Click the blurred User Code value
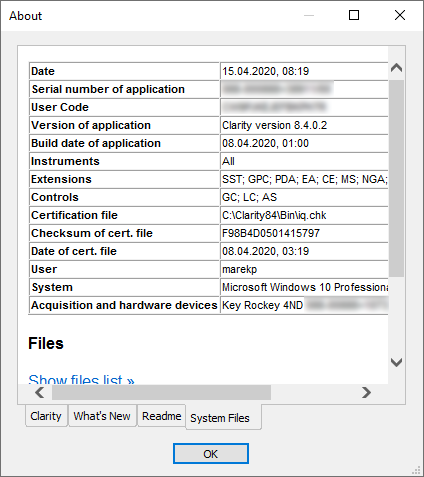Viewport: 424px width, 477px height. (x=274, y=107)
